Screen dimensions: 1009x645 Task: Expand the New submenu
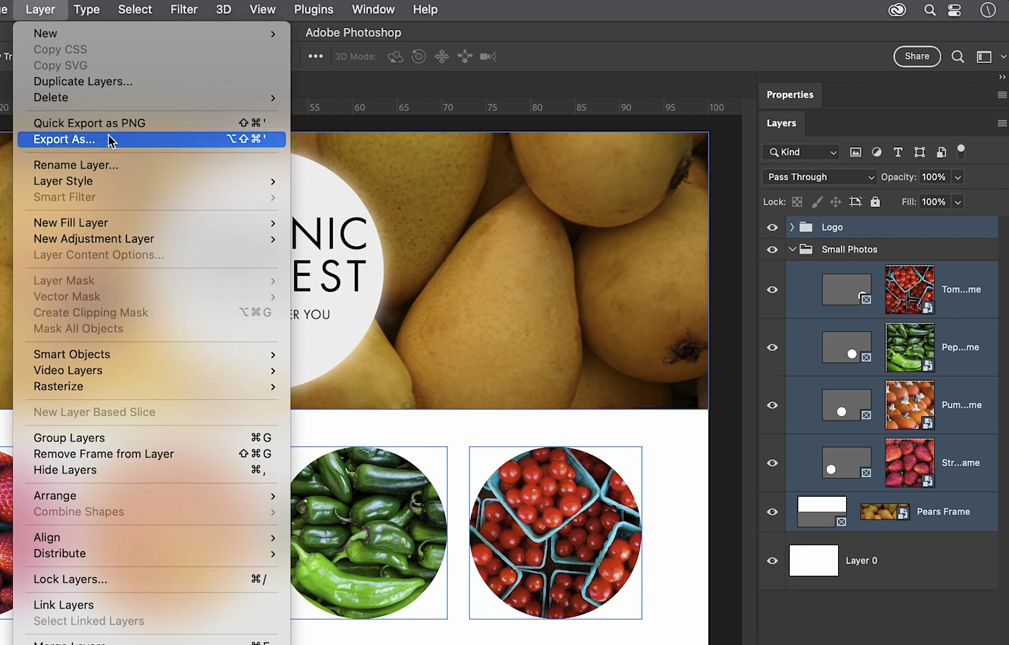pyautogui.click(x=151, y=33)
